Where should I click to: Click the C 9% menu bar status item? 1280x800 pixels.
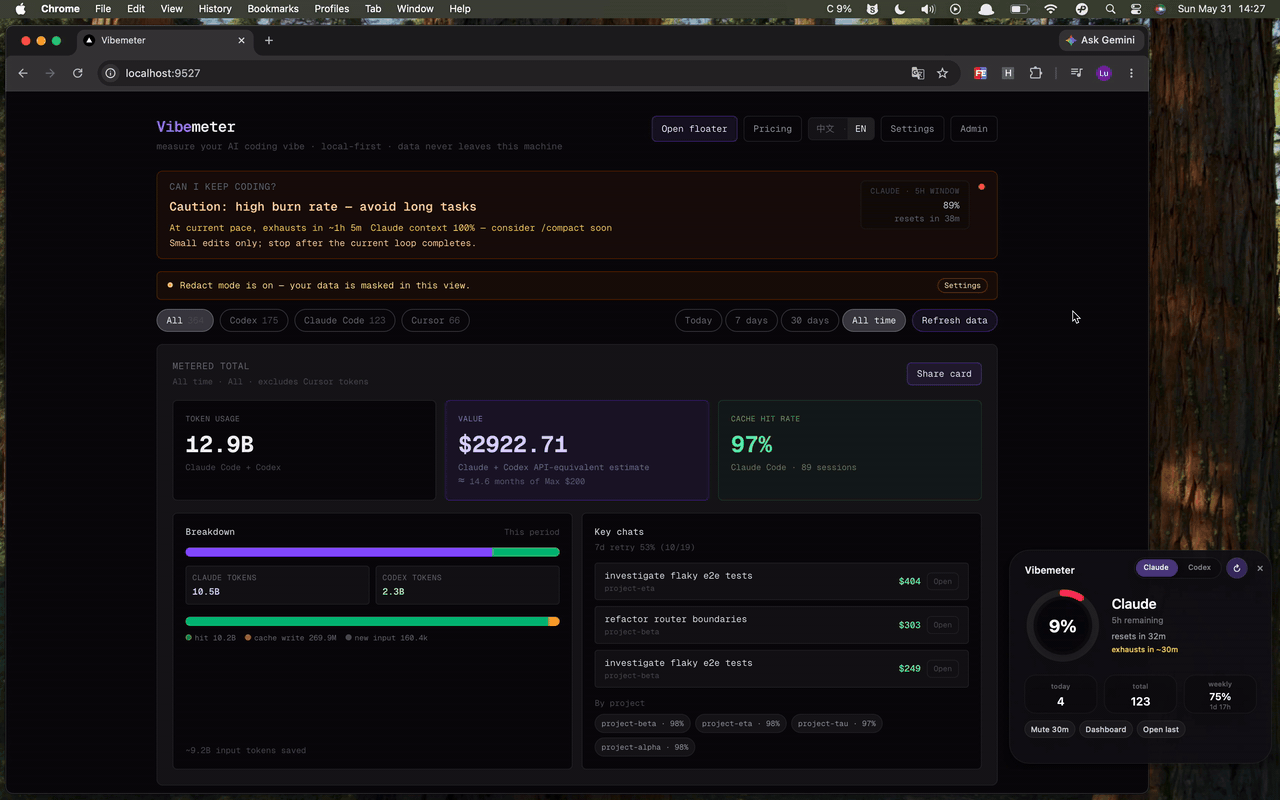(x=839, y=9)
